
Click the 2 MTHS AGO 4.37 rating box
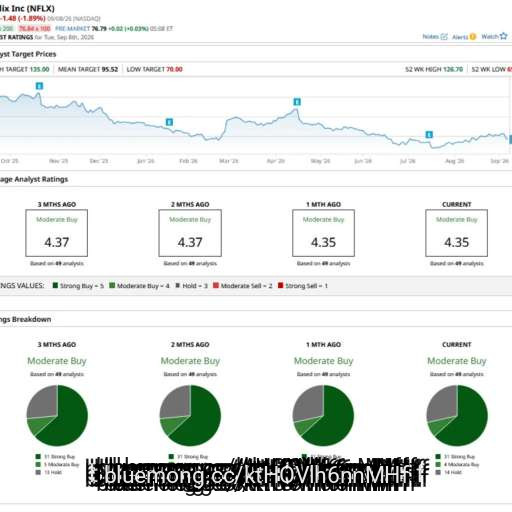click(190, 233)
